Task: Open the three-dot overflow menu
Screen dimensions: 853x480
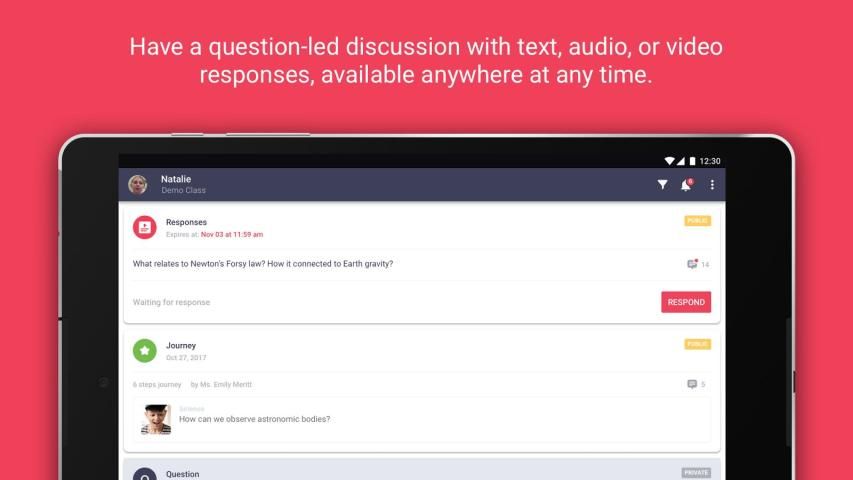Action: pyautogui.click(x=712, y=185)
